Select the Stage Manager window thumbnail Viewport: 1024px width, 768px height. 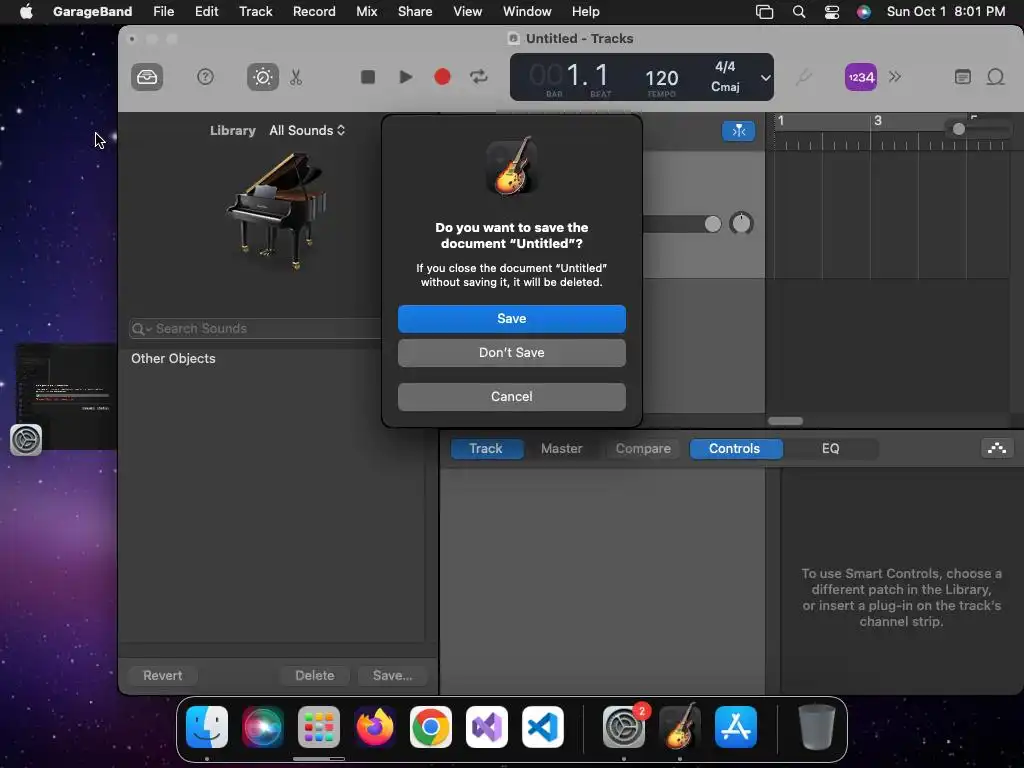click(x=66, y=396)
